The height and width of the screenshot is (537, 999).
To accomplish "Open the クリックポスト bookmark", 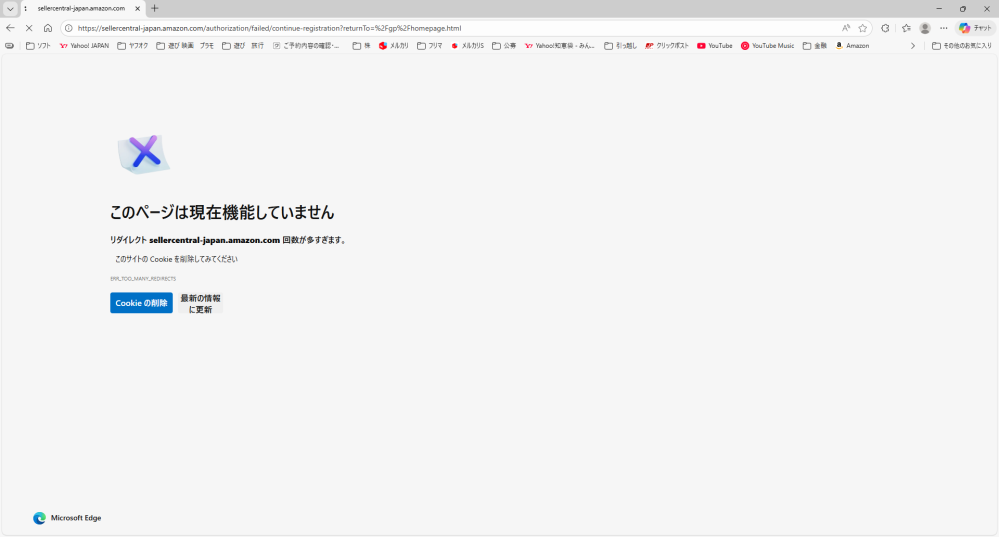I will pos(667,46).
